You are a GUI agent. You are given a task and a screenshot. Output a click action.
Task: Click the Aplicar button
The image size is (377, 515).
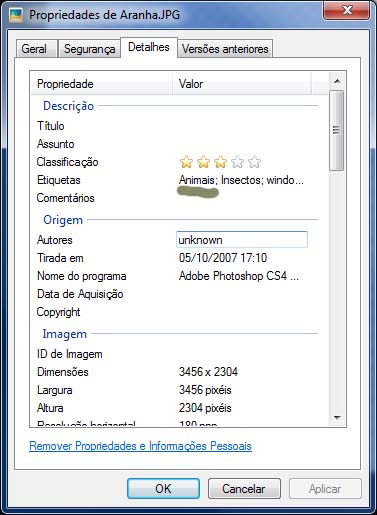[325, 489]
